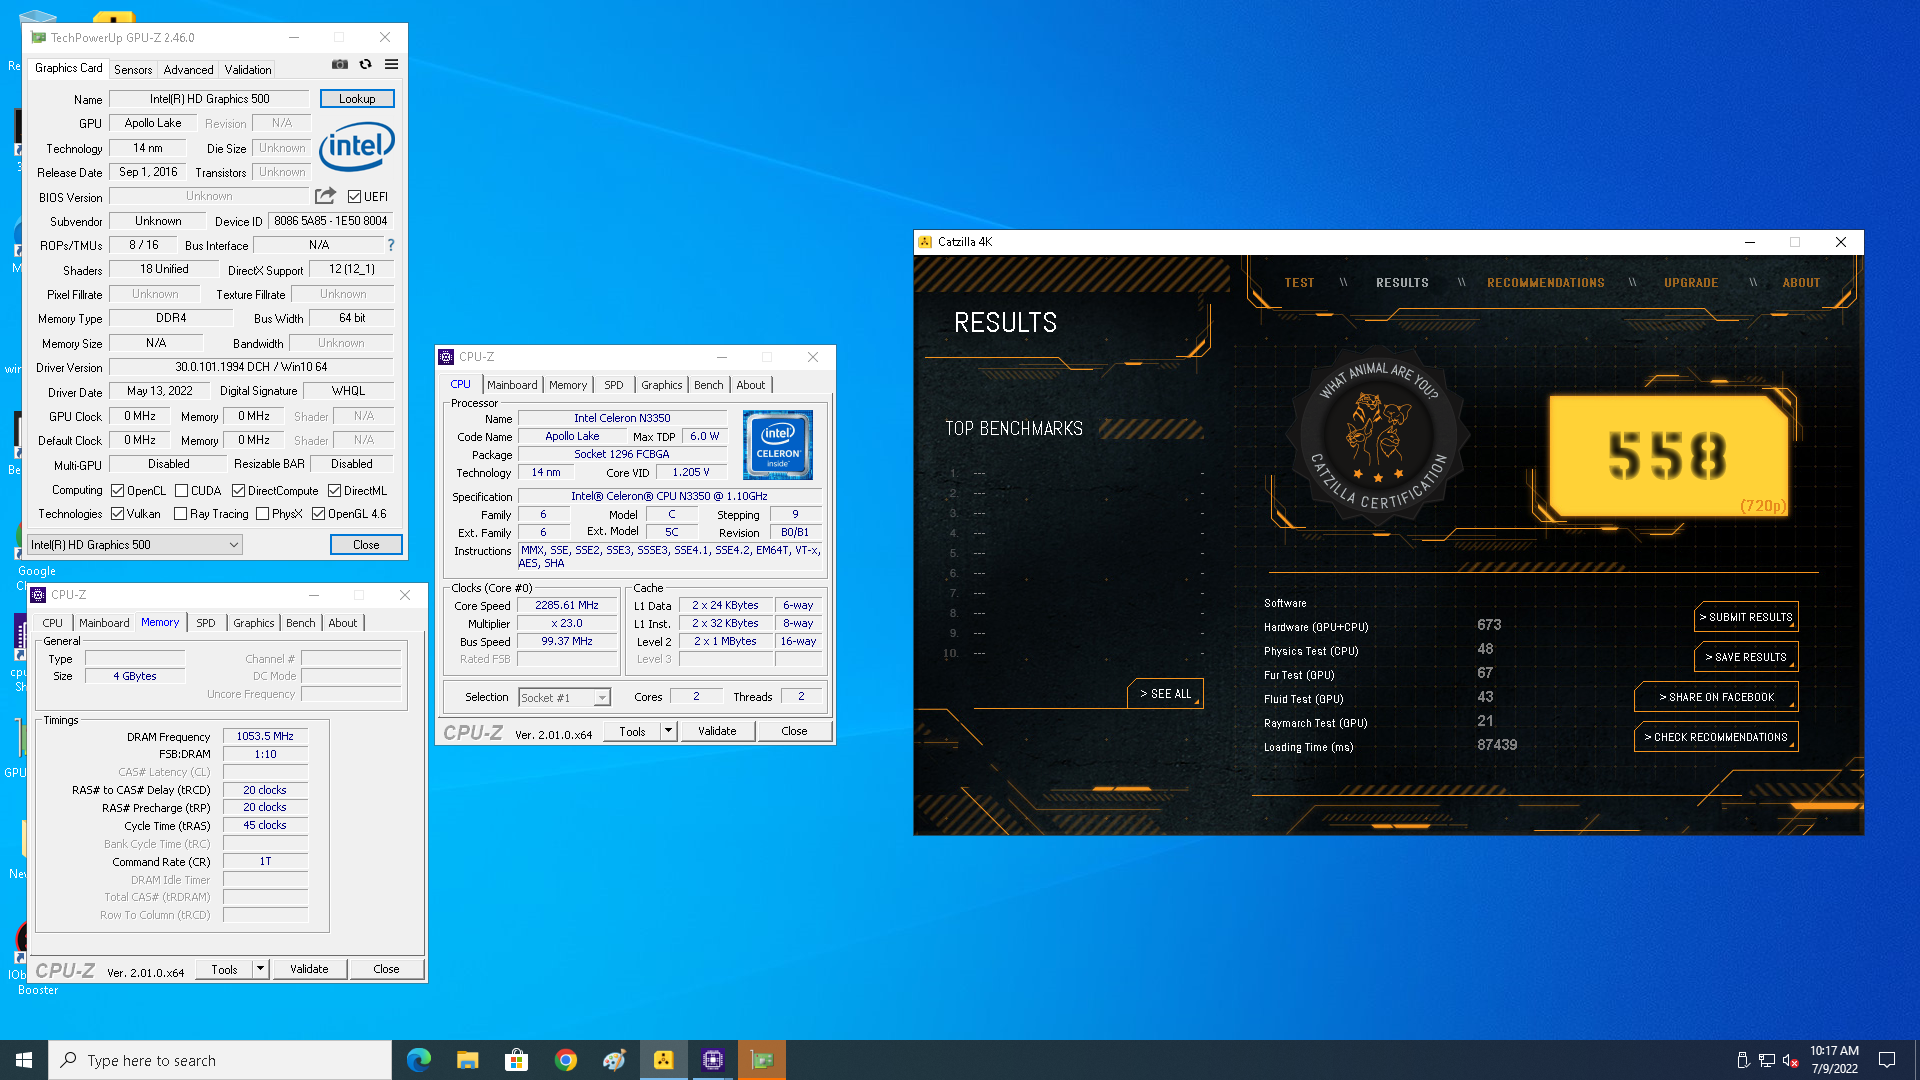Toggle UEFI checkbox in GPU-Z
The image size is (1920, 1080).
[x=354, y=197]
